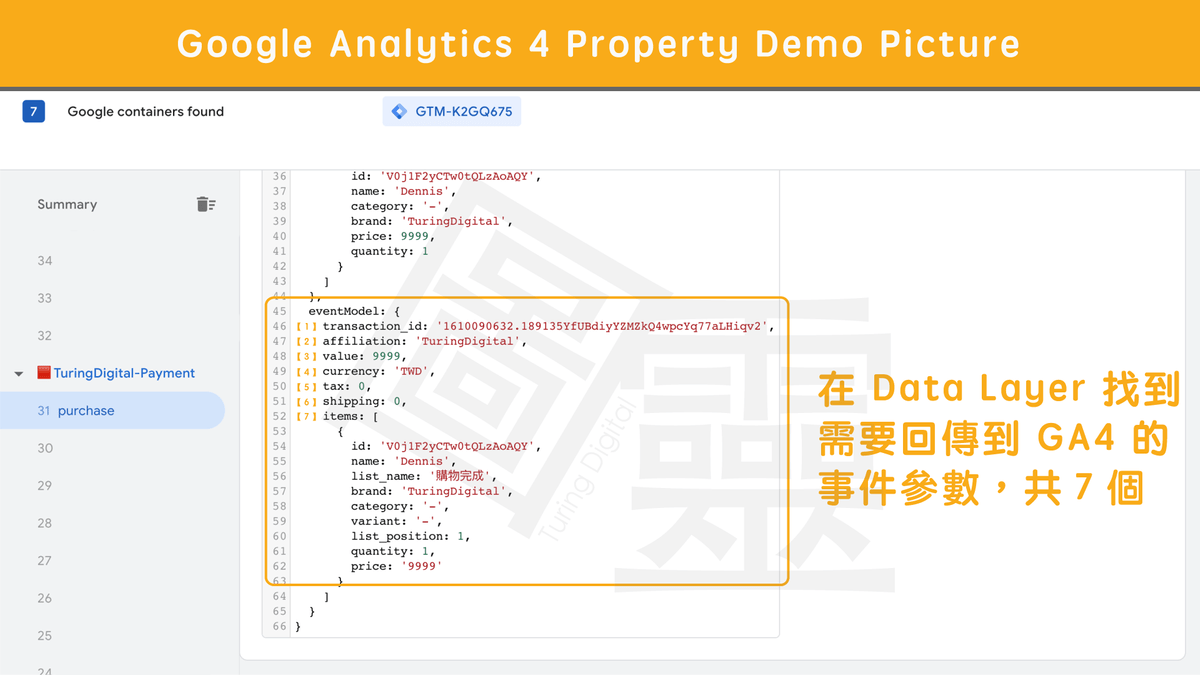Click the list_name: '購物完成' line
This screenshot has height=675, width=1200.
tap(424, 476)
